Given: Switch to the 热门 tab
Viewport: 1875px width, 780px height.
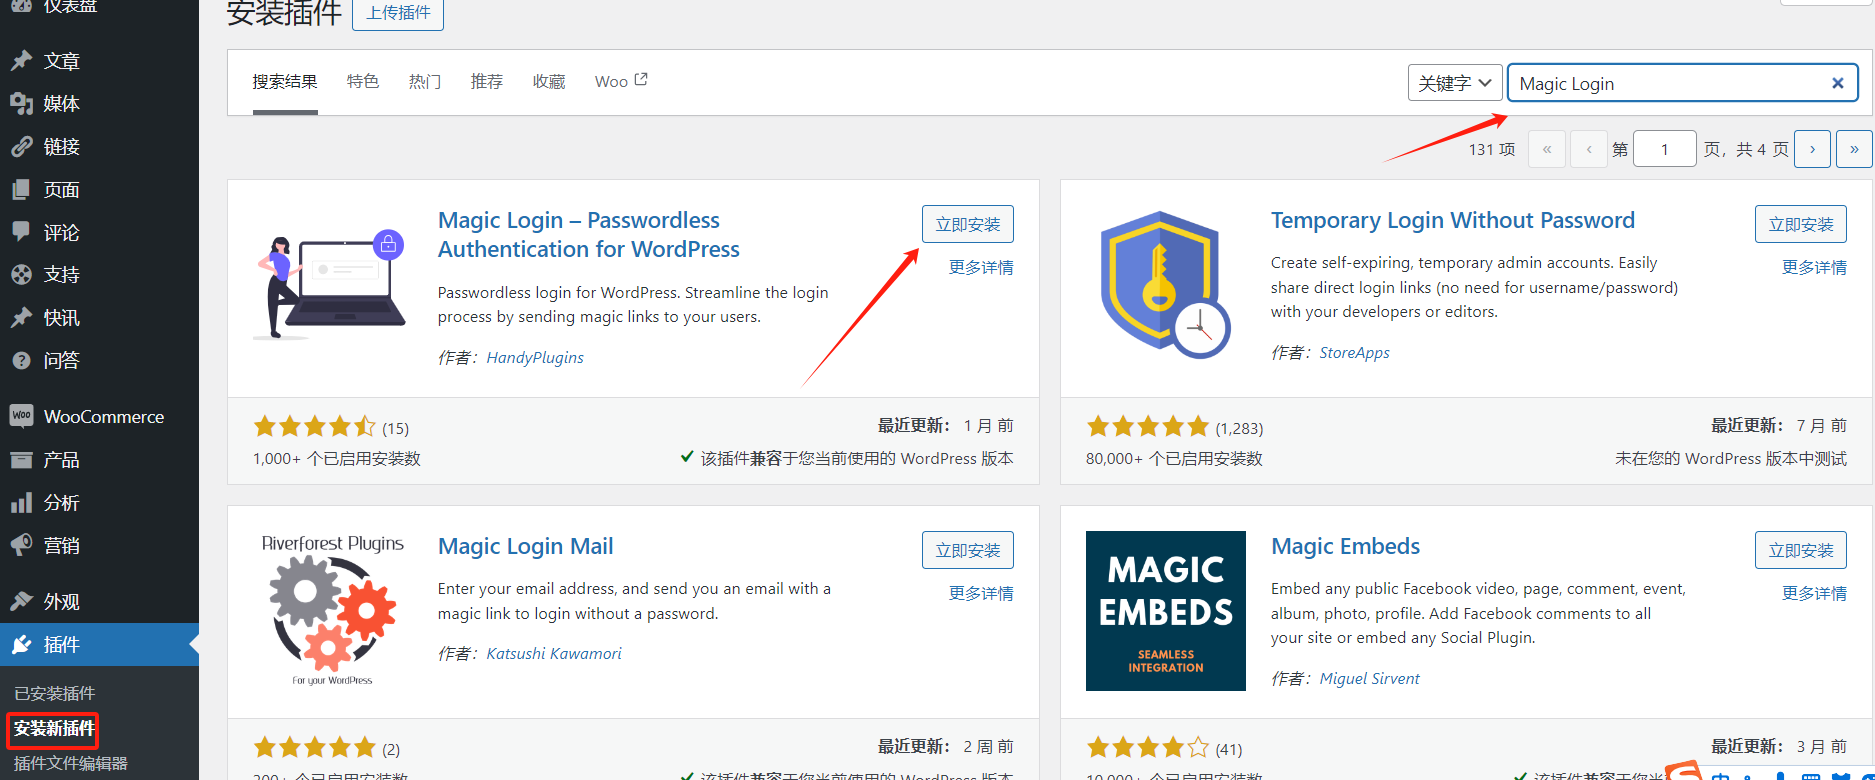Looking at the screenshot, I should (425, 82).
